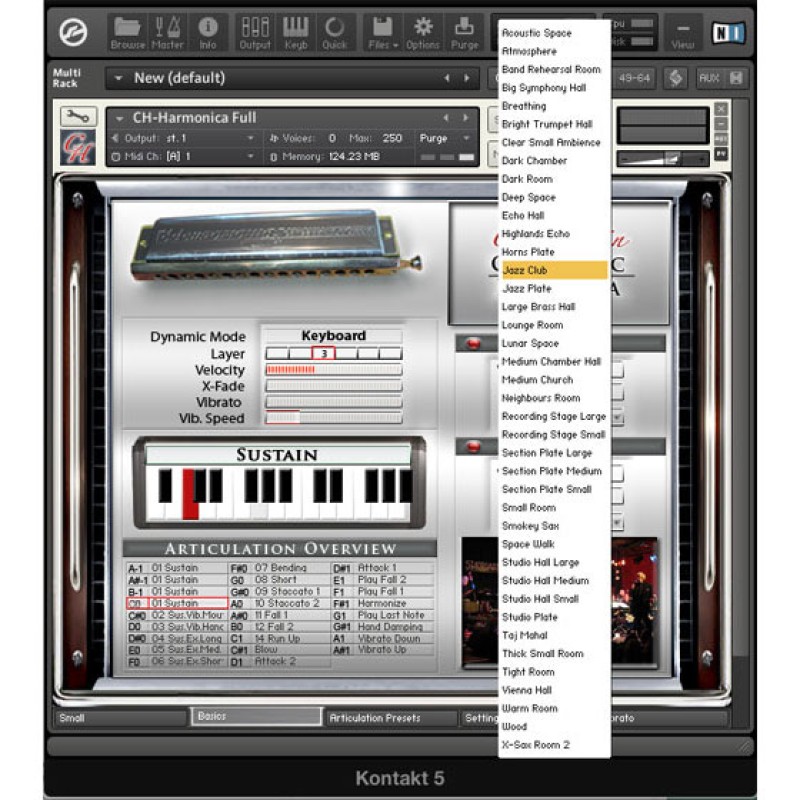Click the Purge icon in toolbar

[464, 31]
